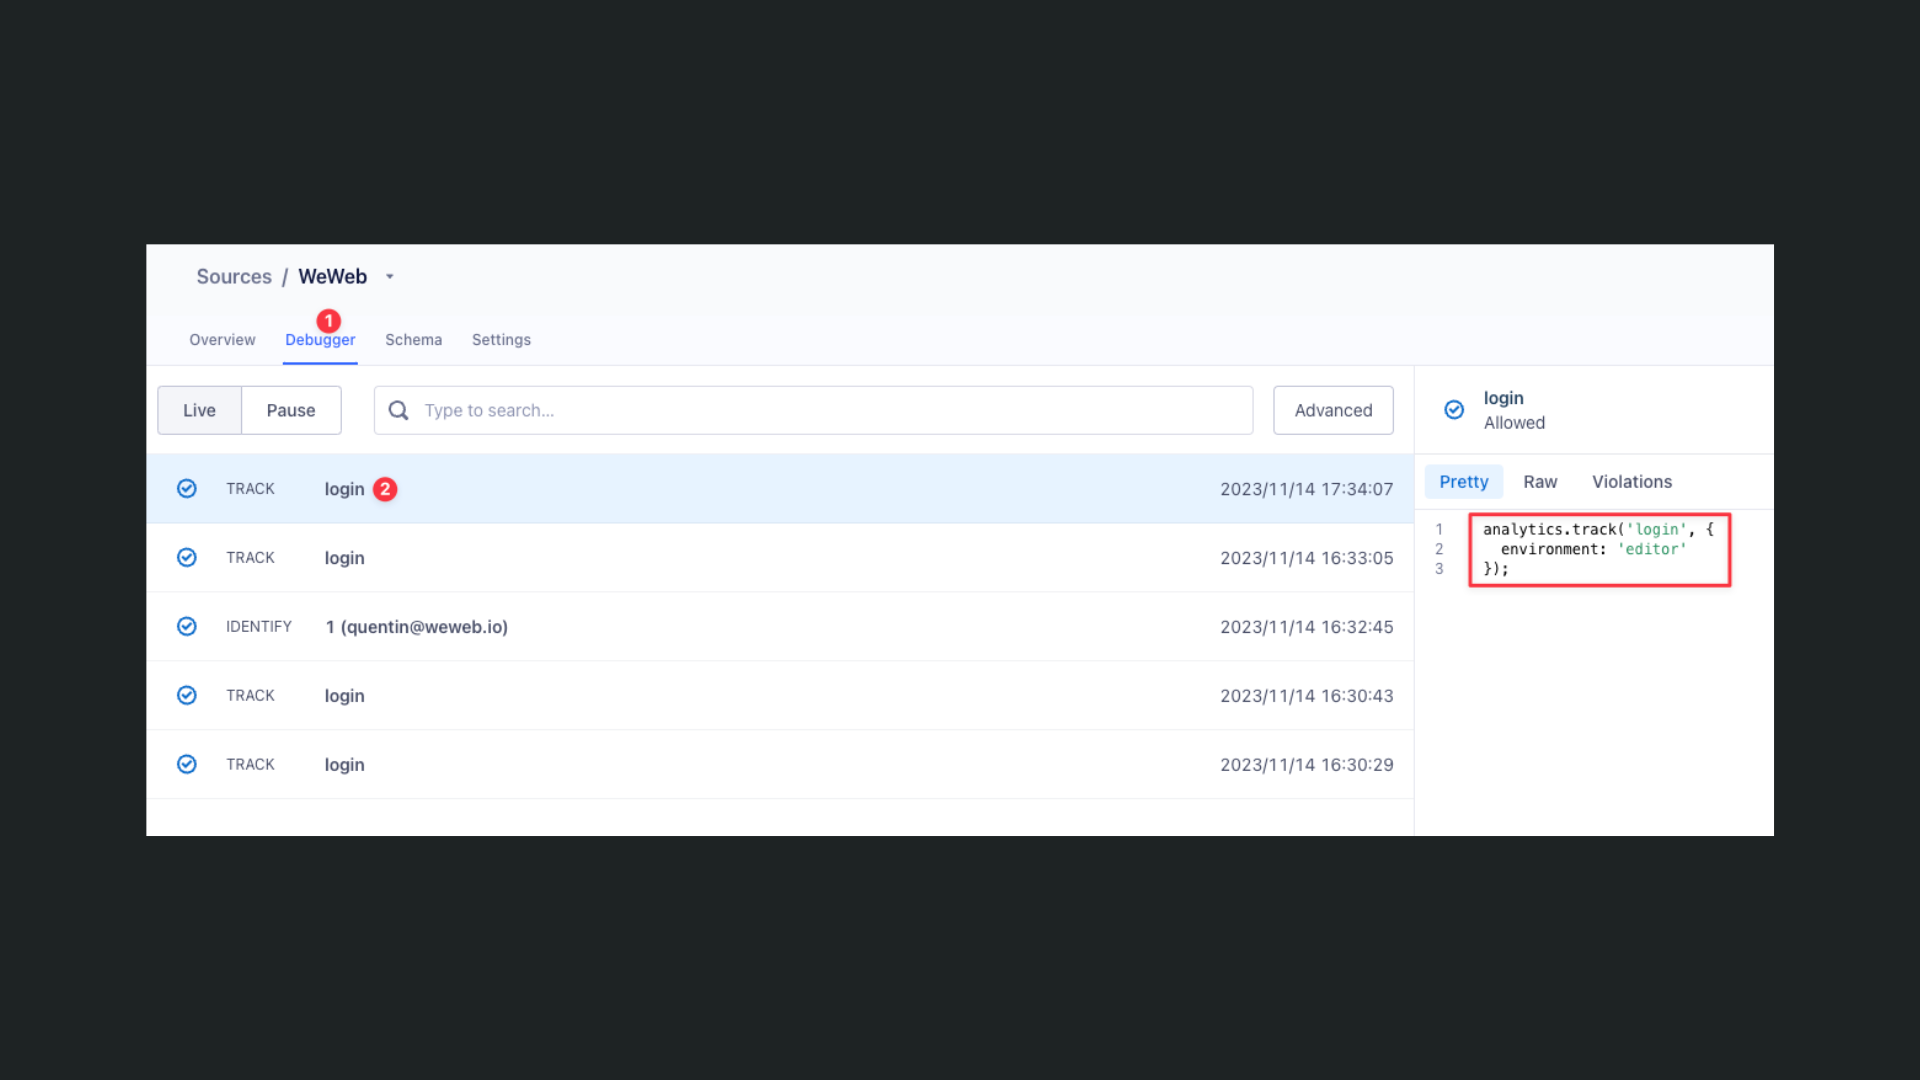Click the red badge showing 2 next to login
This screenshot has height=1080, width=1920.
pos(386,489)
